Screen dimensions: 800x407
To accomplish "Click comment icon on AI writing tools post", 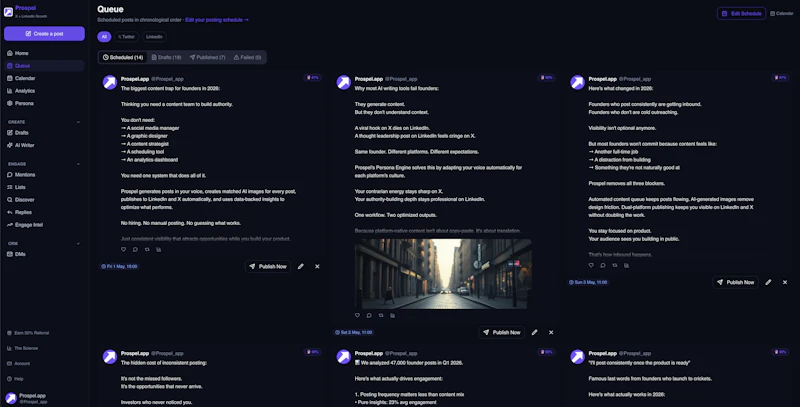I will (369, 315).
